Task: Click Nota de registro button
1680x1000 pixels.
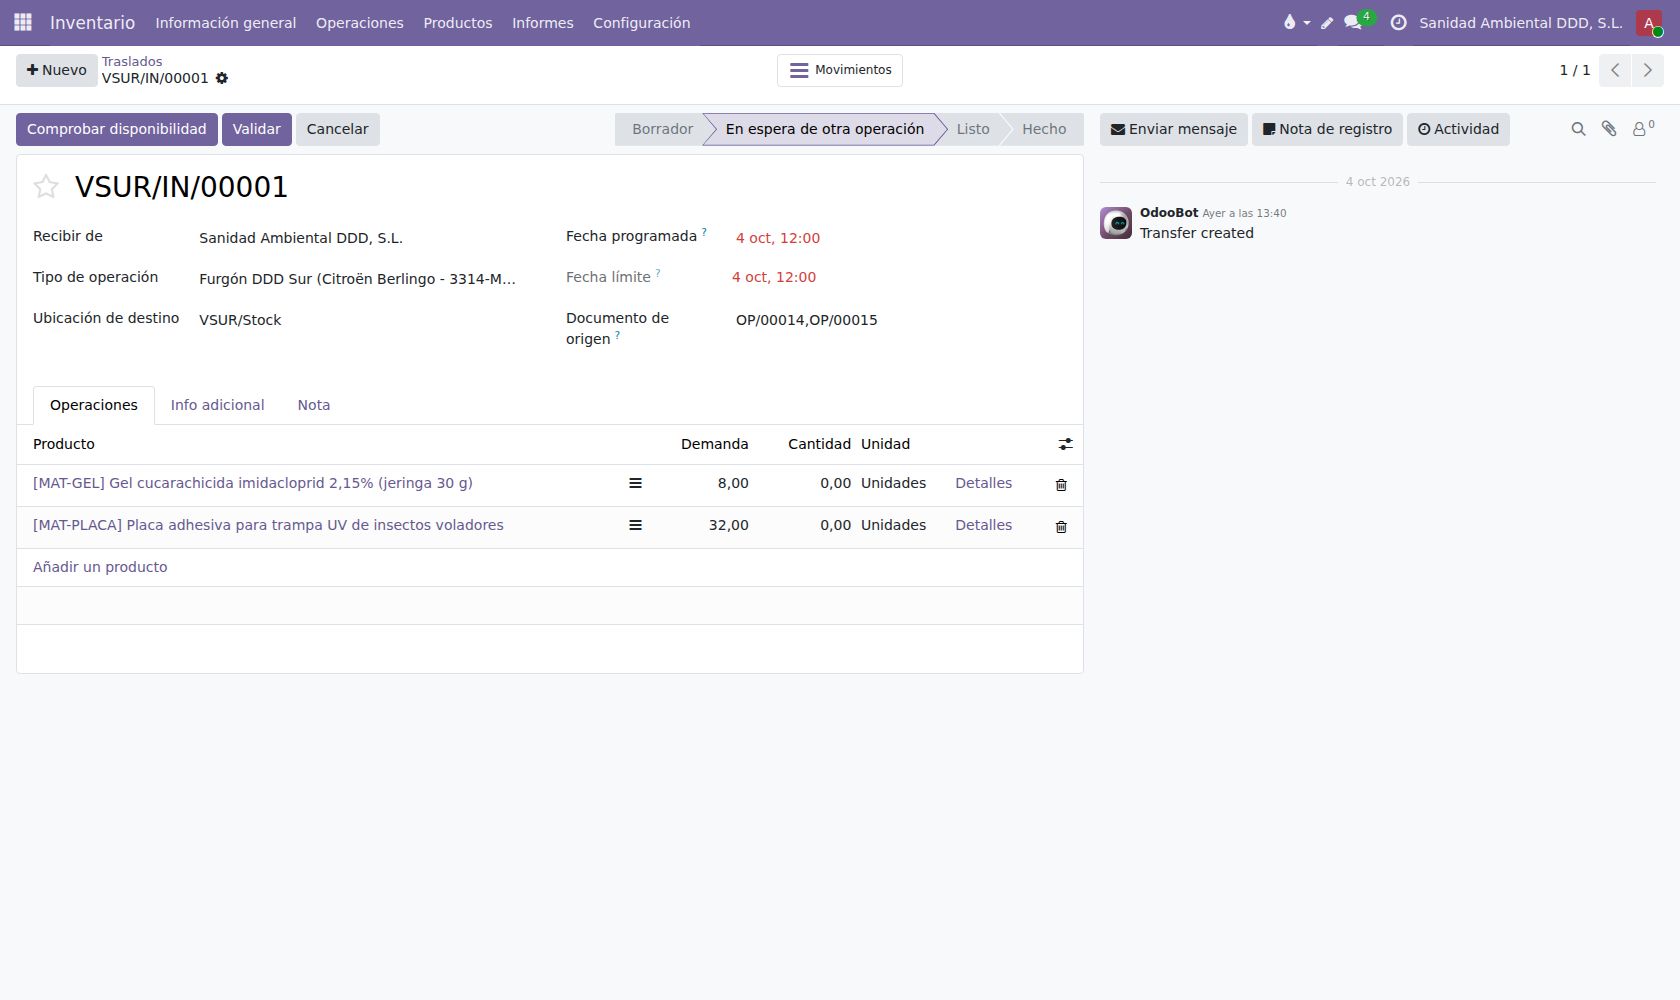Action: (x=1327, y=129)
